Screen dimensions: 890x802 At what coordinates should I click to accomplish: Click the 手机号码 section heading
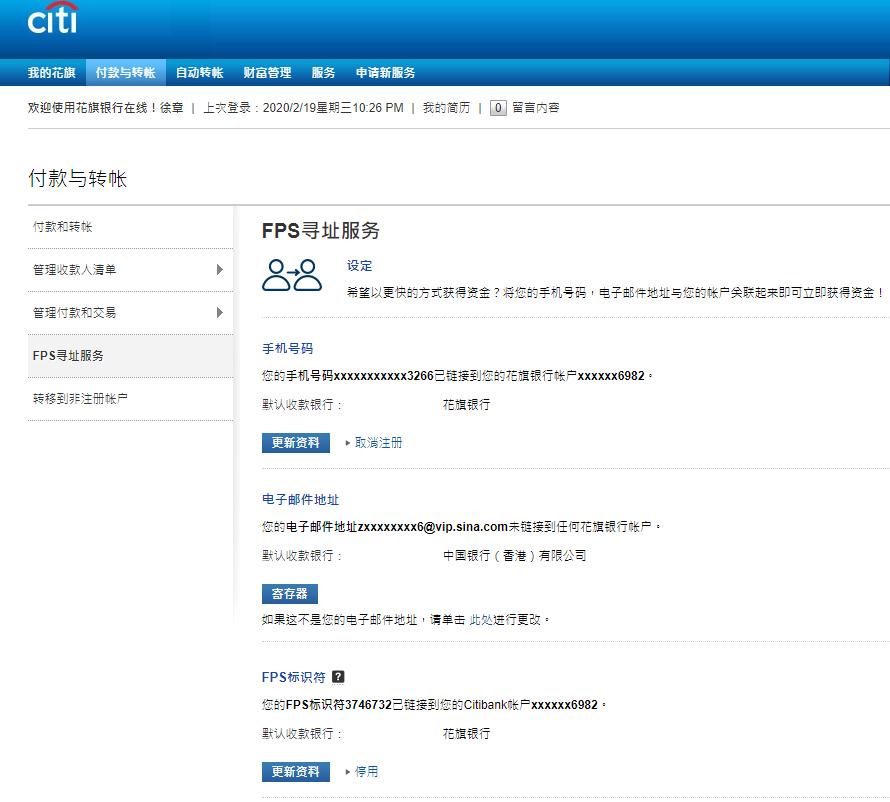(x=287, y=348)
